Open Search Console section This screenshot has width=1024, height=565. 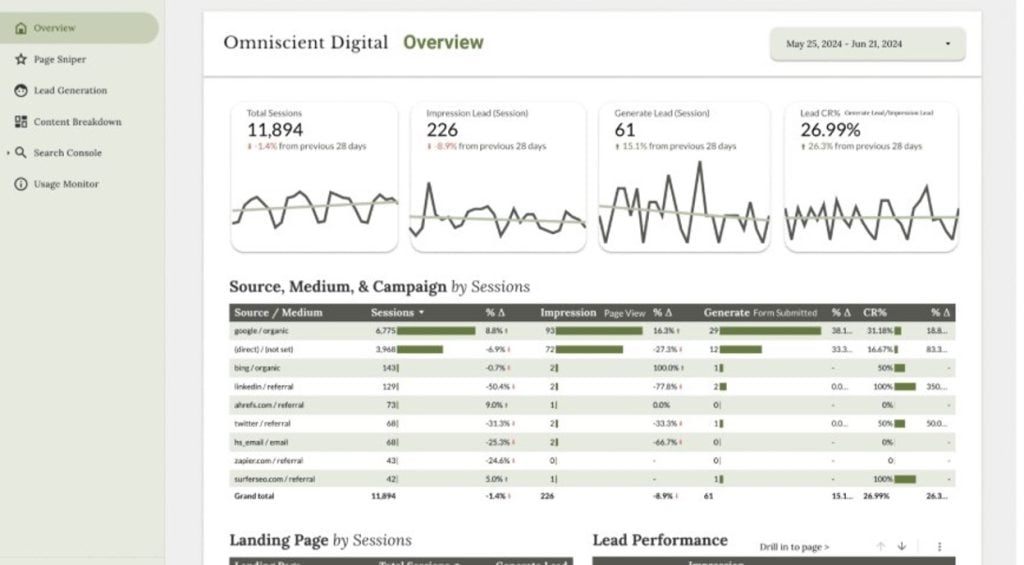[x=67, y=152]
